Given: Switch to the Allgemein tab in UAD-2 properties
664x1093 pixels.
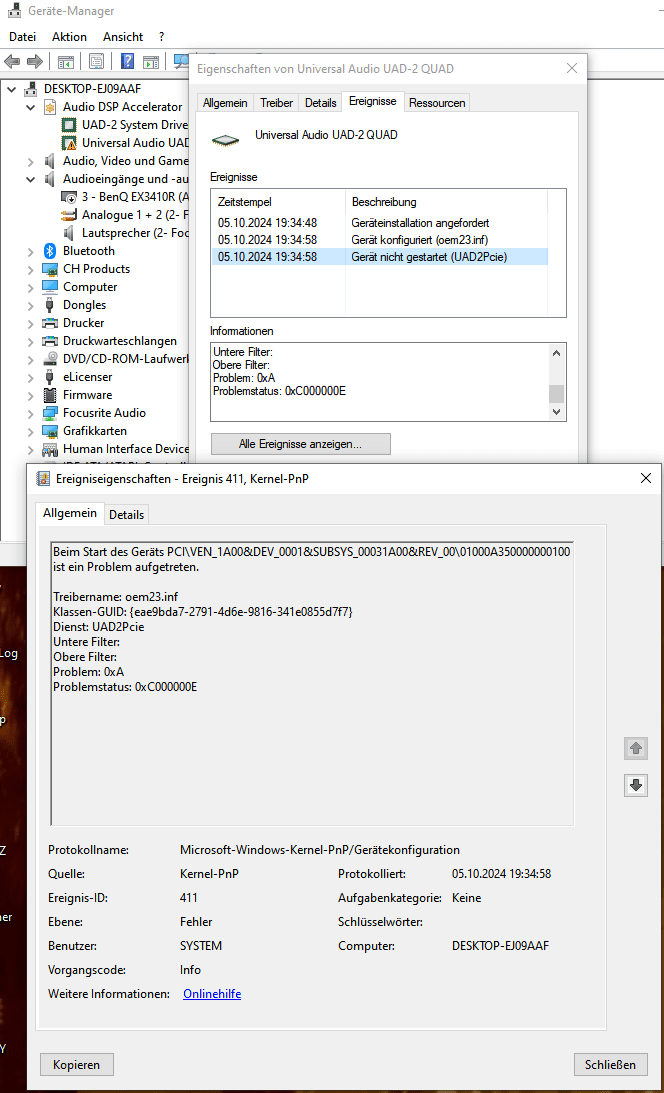Looking at the screenshot, I should pyautogui.click(x=225, y=103).
